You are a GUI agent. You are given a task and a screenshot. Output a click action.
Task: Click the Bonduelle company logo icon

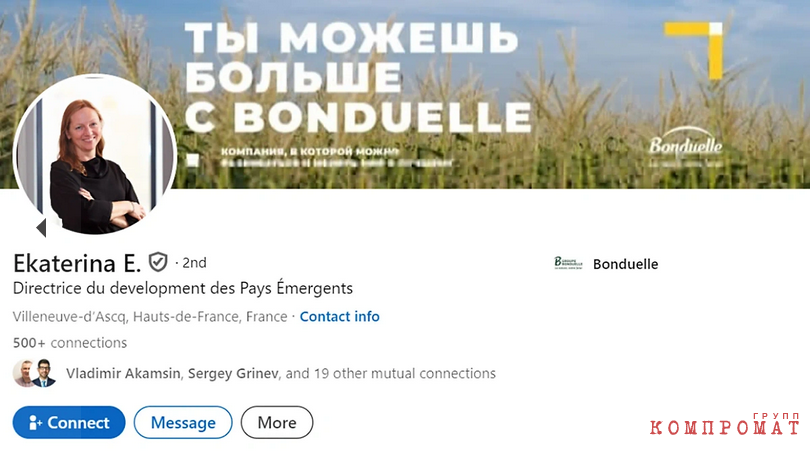(568, 263)
